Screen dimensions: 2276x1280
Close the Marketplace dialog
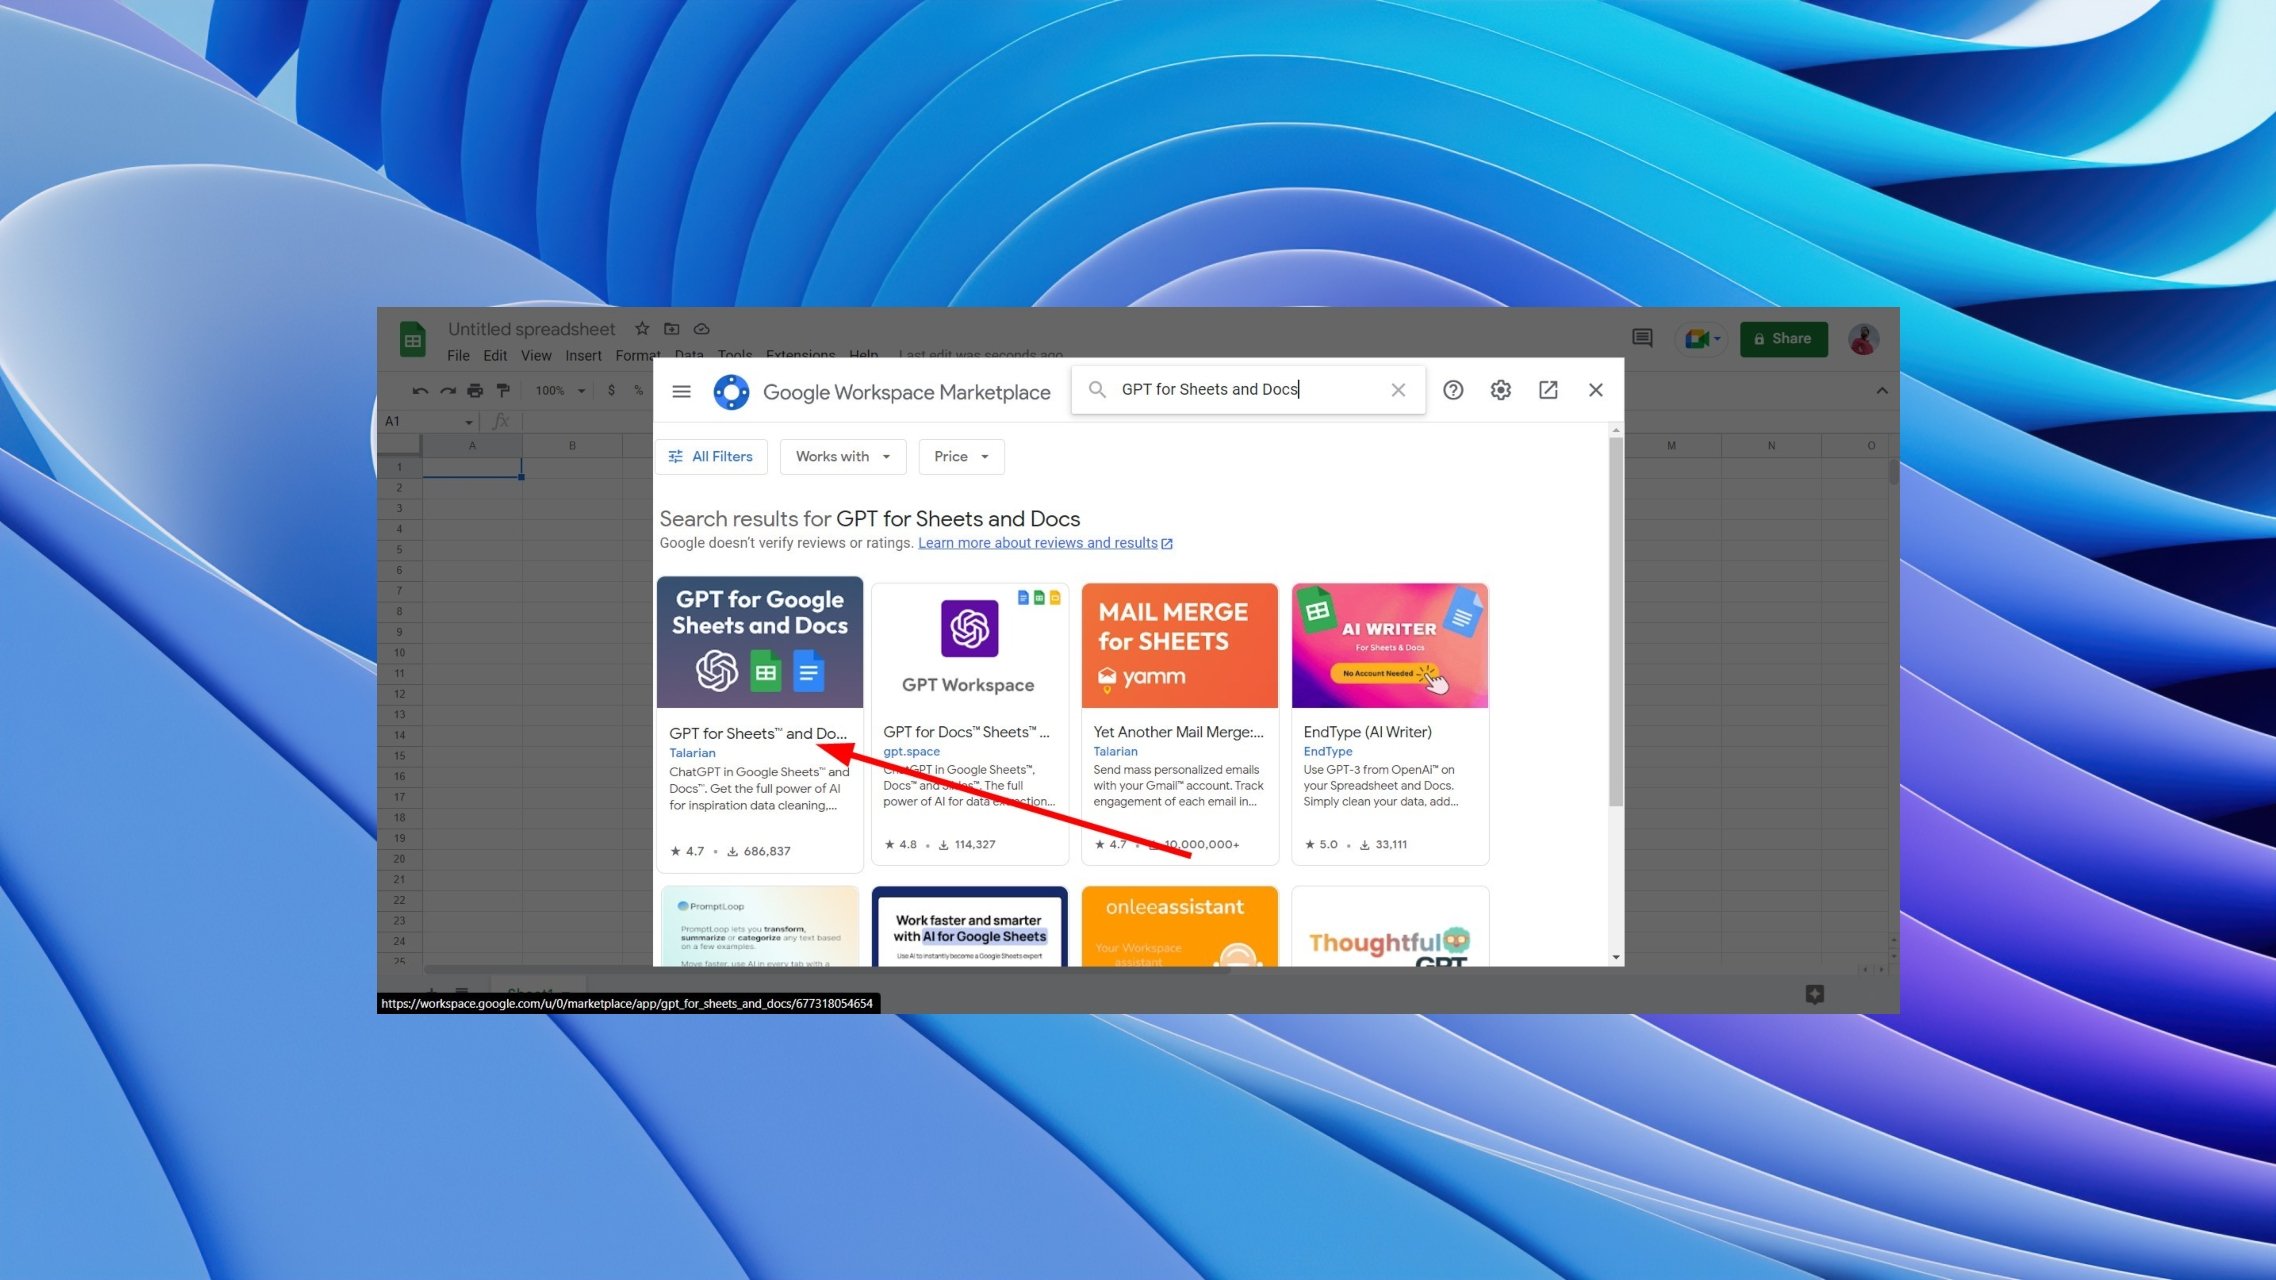click(1596, 390)
